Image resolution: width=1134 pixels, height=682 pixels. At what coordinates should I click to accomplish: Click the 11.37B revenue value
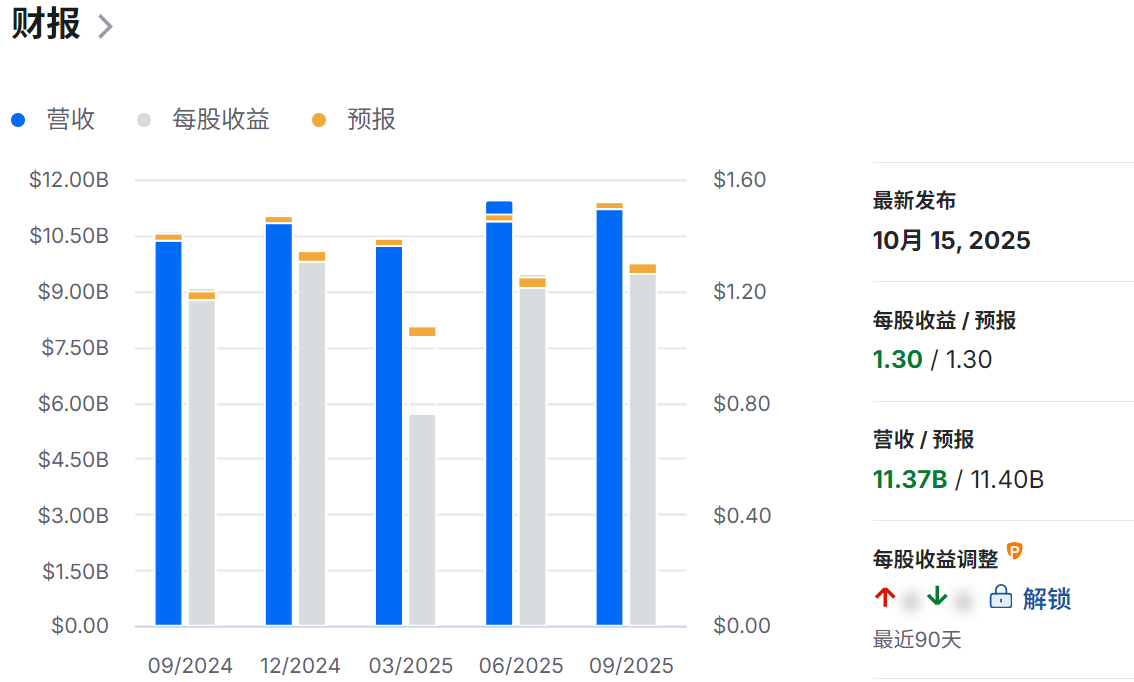pyautogui.click(x=910, y=479)
